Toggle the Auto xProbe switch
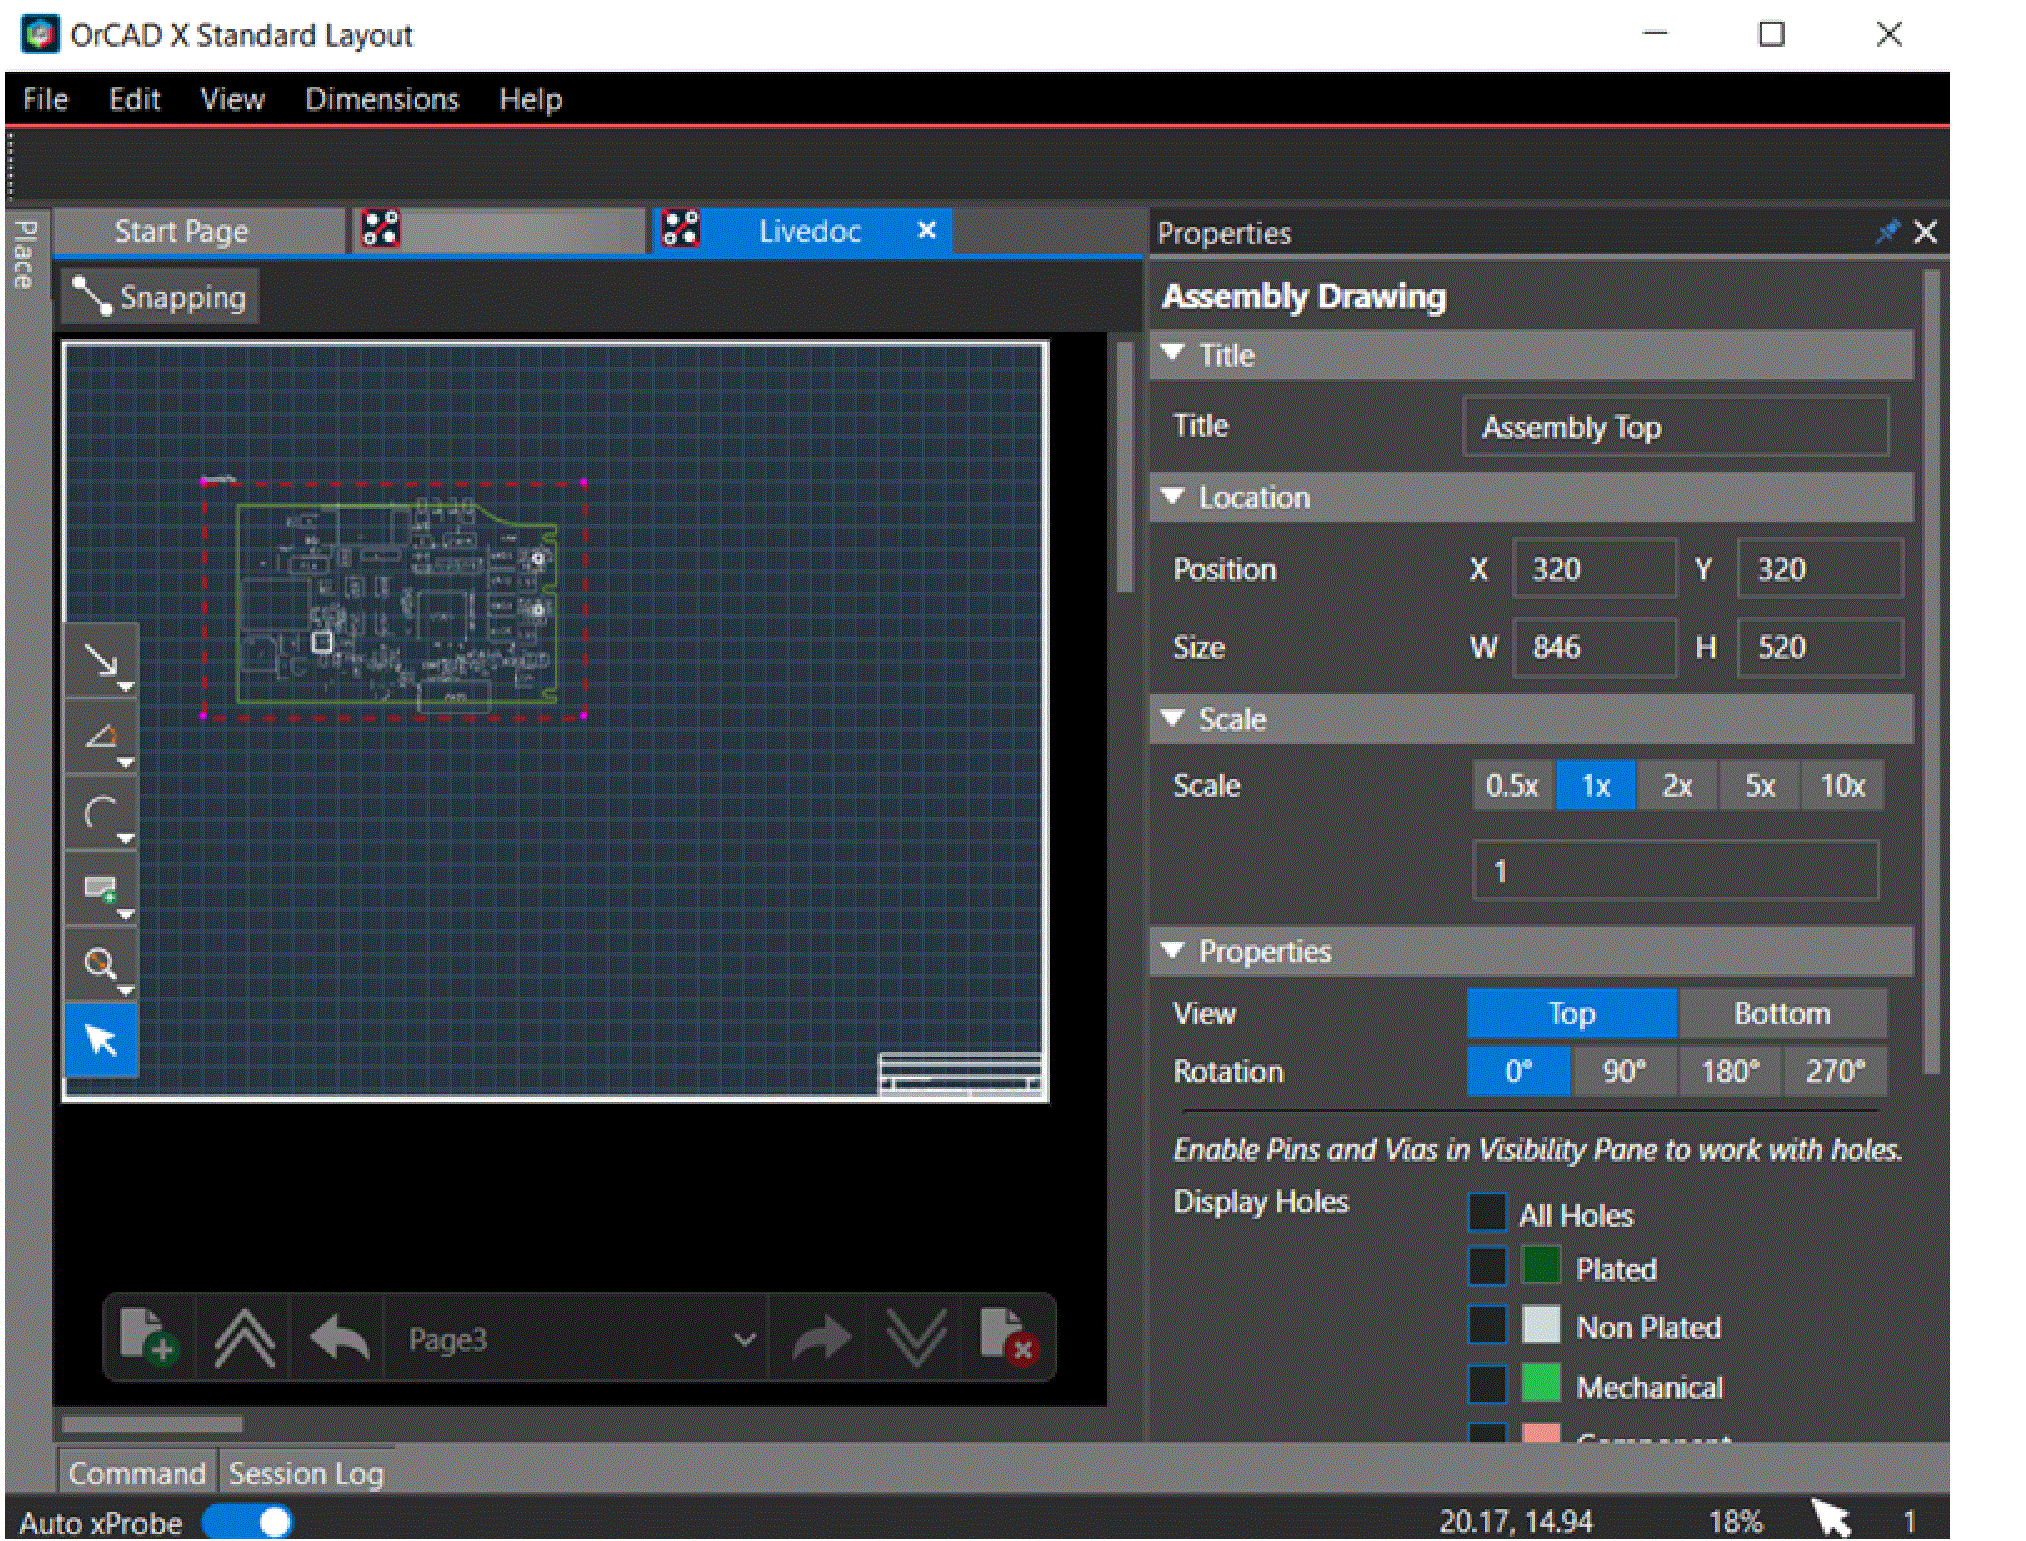This screenshot has width=2026, height=1541. [247, 1522]
